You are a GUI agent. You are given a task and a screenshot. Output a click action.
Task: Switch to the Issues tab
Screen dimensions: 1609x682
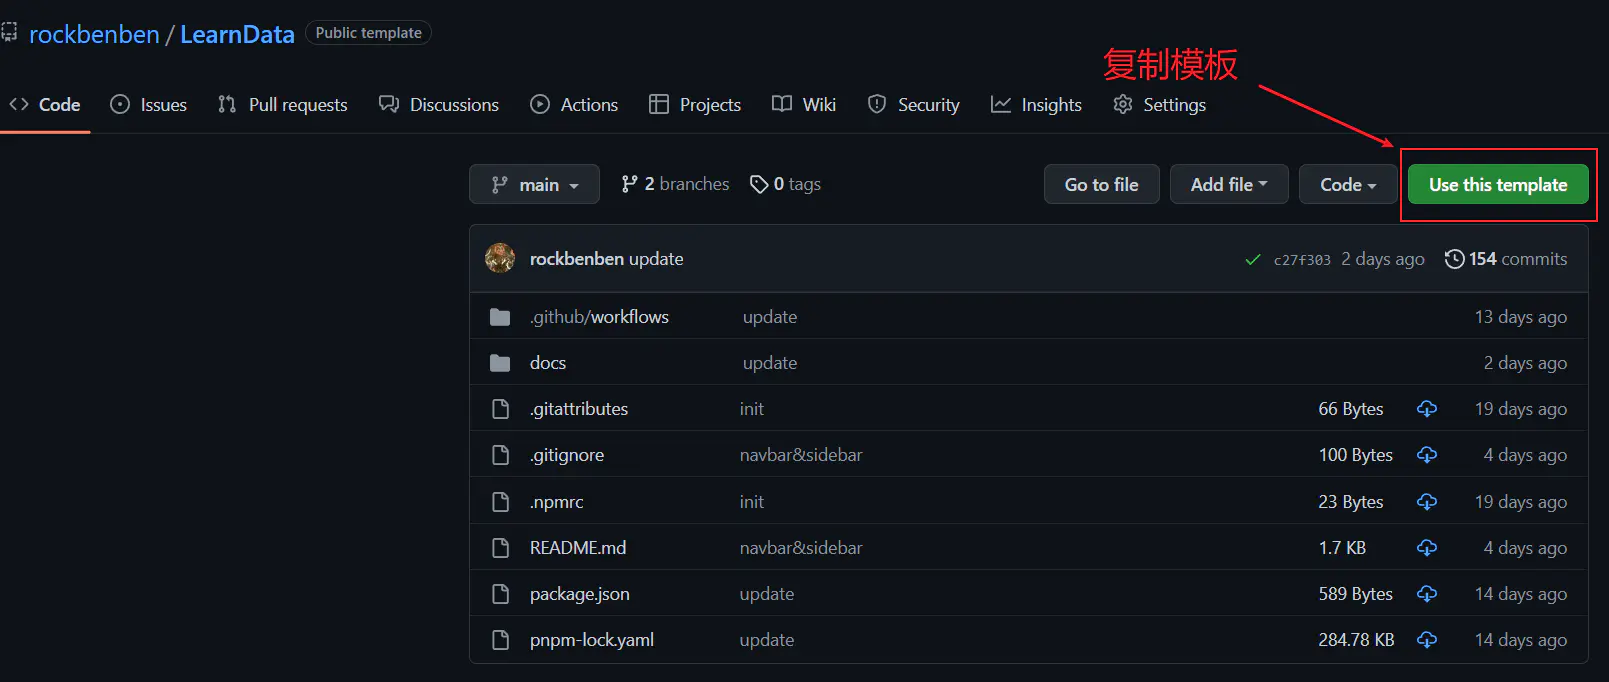(148, 104)
